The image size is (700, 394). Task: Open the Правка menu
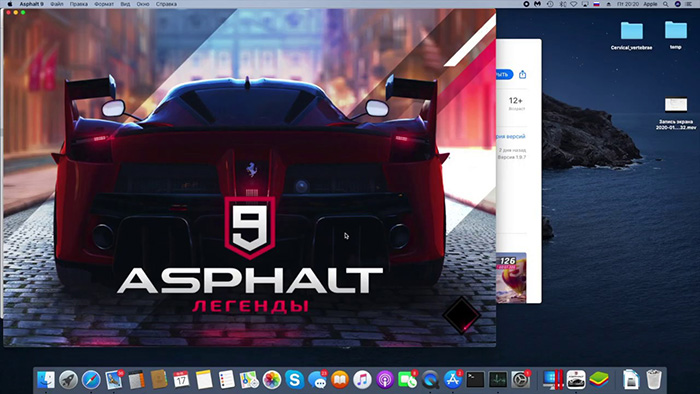79,4
